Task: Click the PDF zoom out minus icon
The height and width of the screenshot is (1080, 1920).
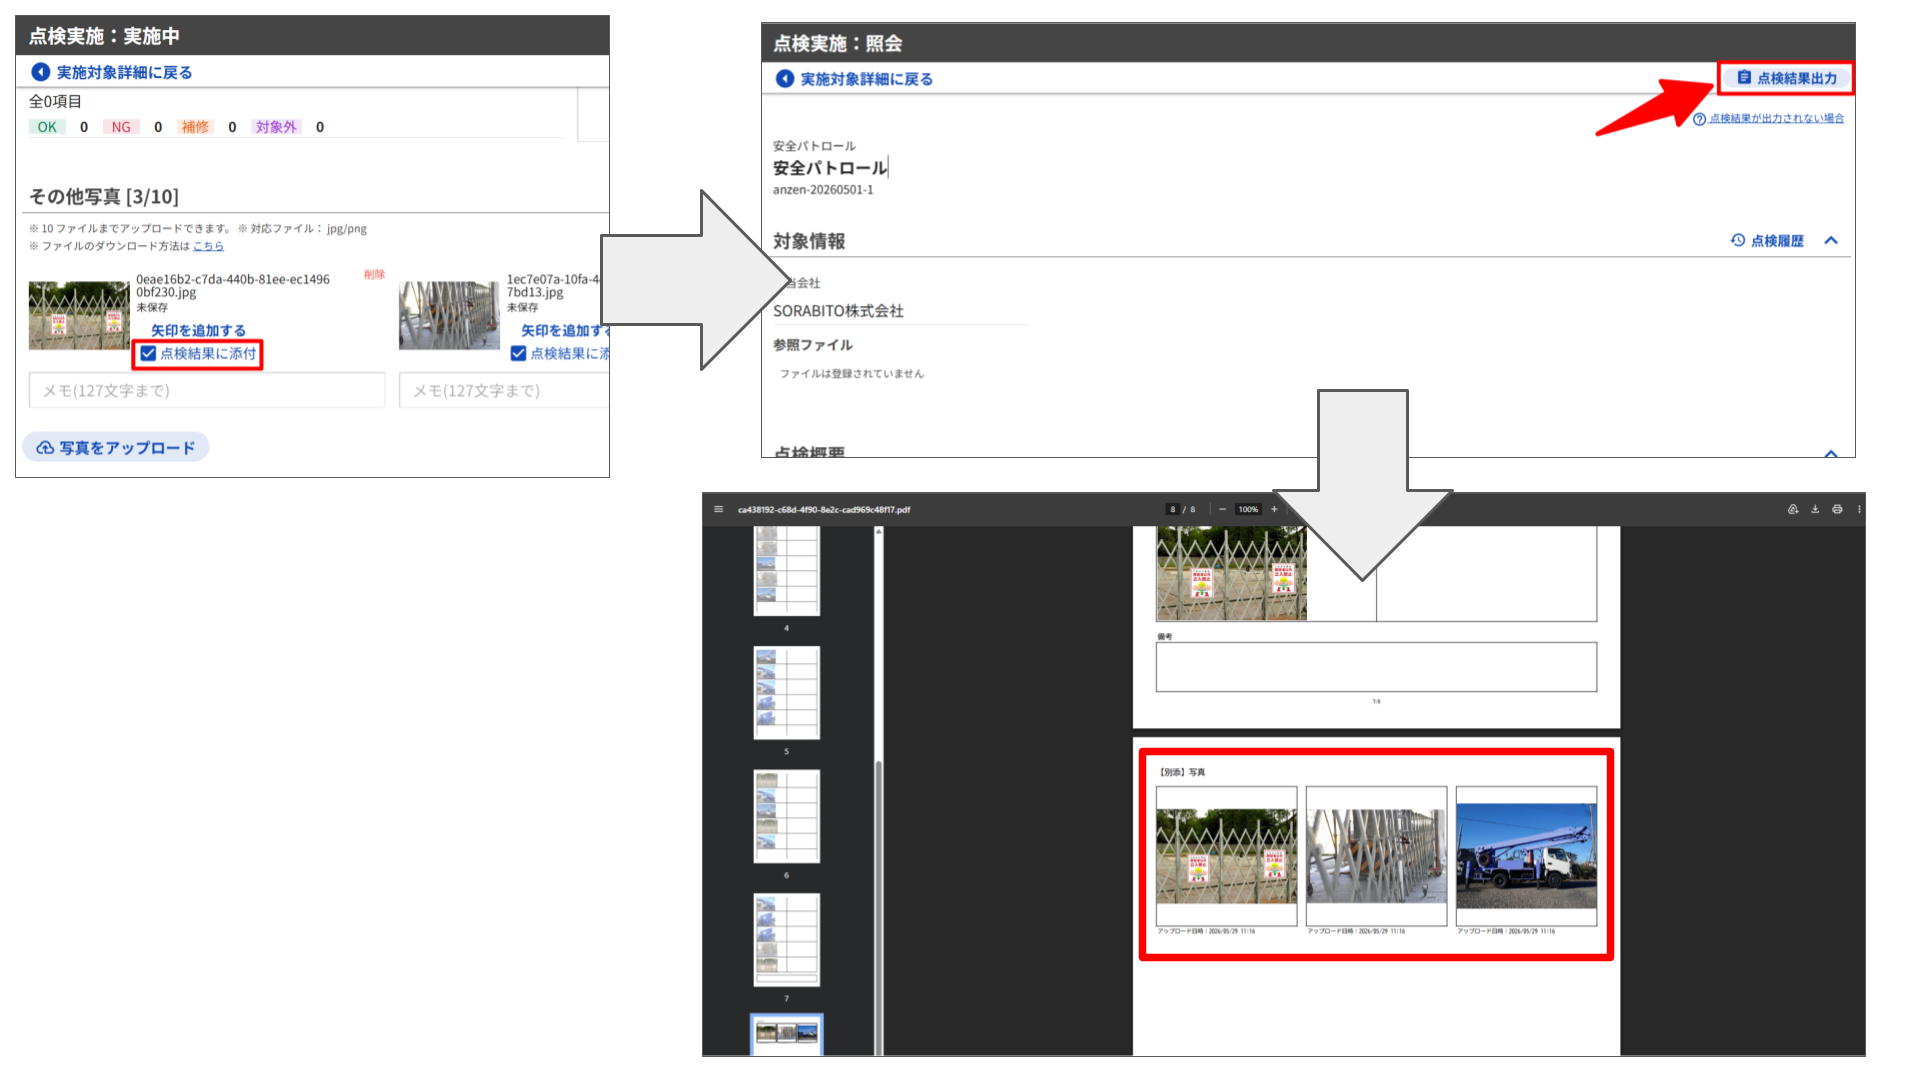Action: pos(1222,509)
